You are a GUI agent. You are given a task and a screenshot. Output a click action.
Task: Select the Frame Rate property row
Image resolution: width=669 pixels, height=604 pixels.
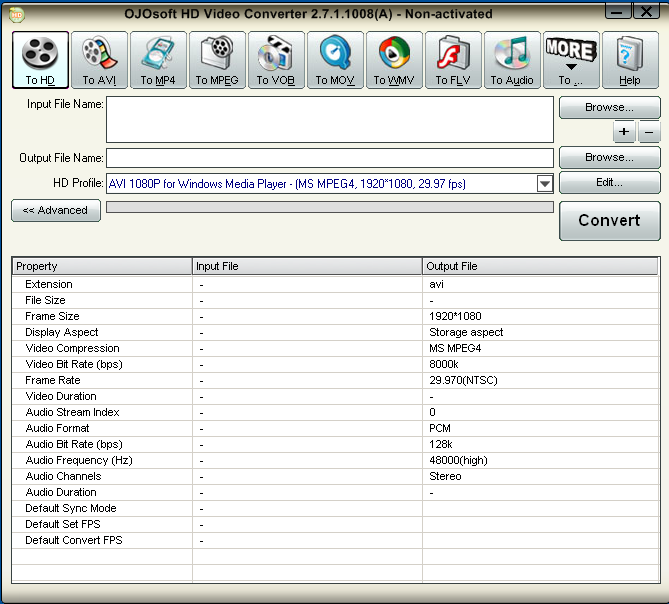[x=335, y=380]
